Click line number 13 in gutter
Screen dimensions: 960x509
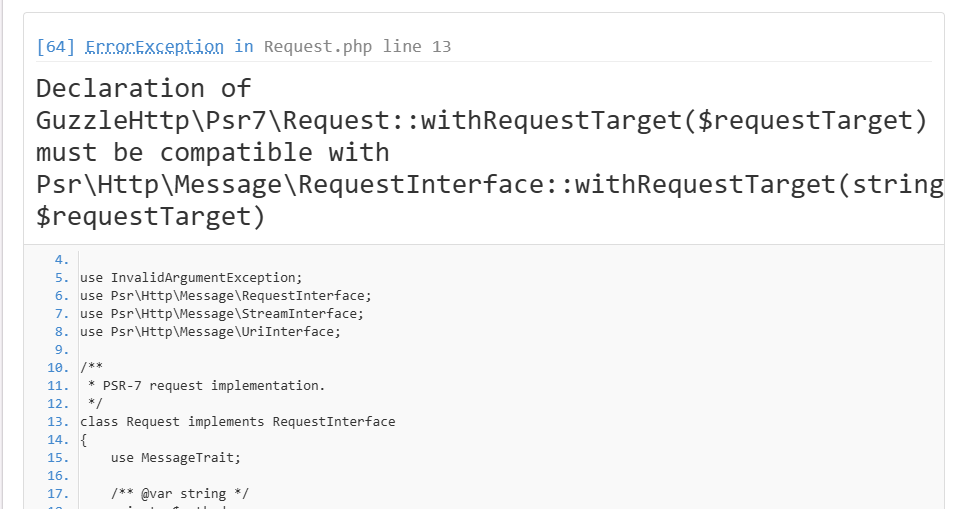click(x=58, y=421)
